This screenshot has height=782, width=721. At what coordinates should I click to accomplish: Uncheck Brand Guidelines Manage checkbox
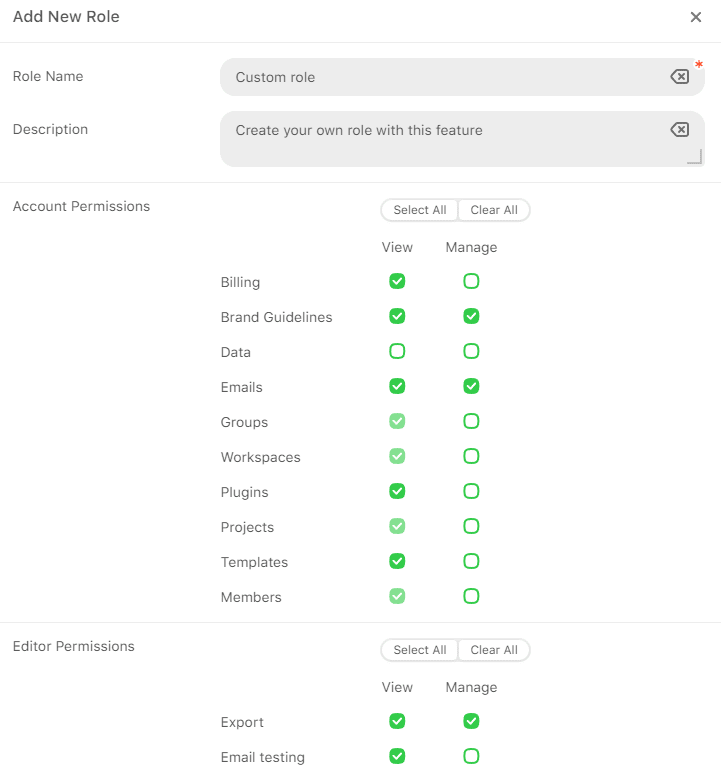point(471,316)
